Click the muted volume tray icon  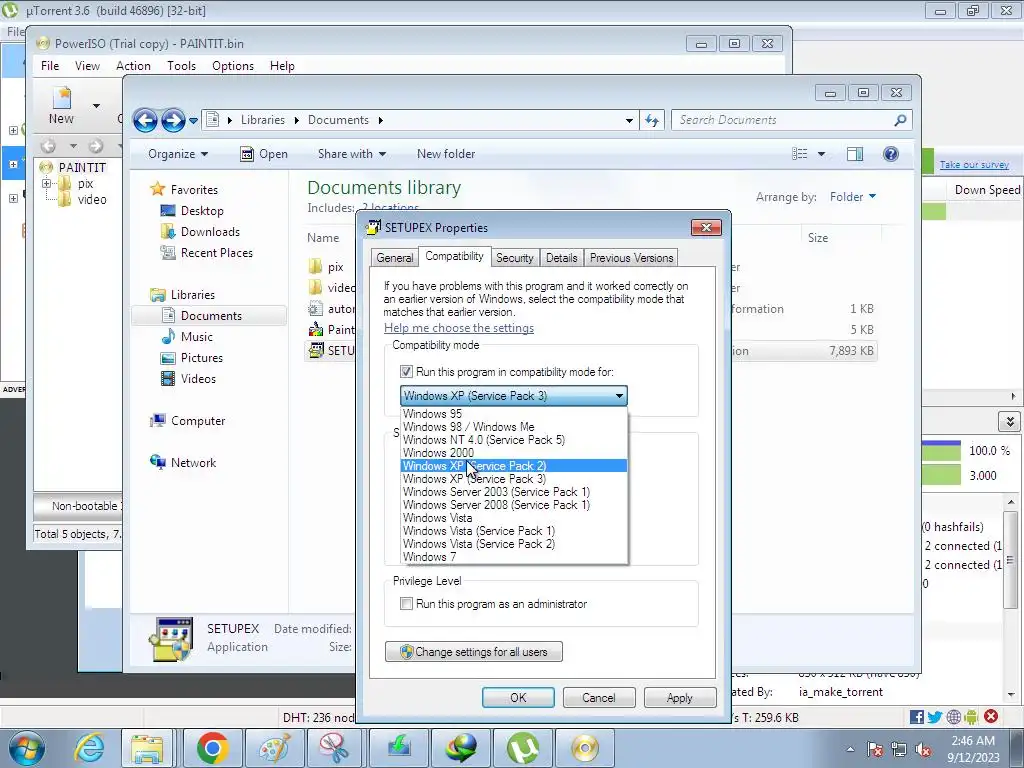click(923, 750)
